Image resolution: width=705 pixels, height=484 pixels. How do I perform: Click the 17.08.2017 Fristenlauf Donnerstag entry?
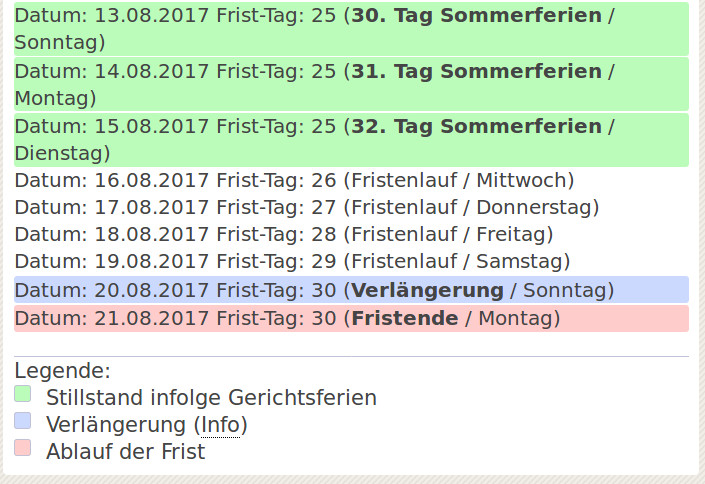(307, 207)
